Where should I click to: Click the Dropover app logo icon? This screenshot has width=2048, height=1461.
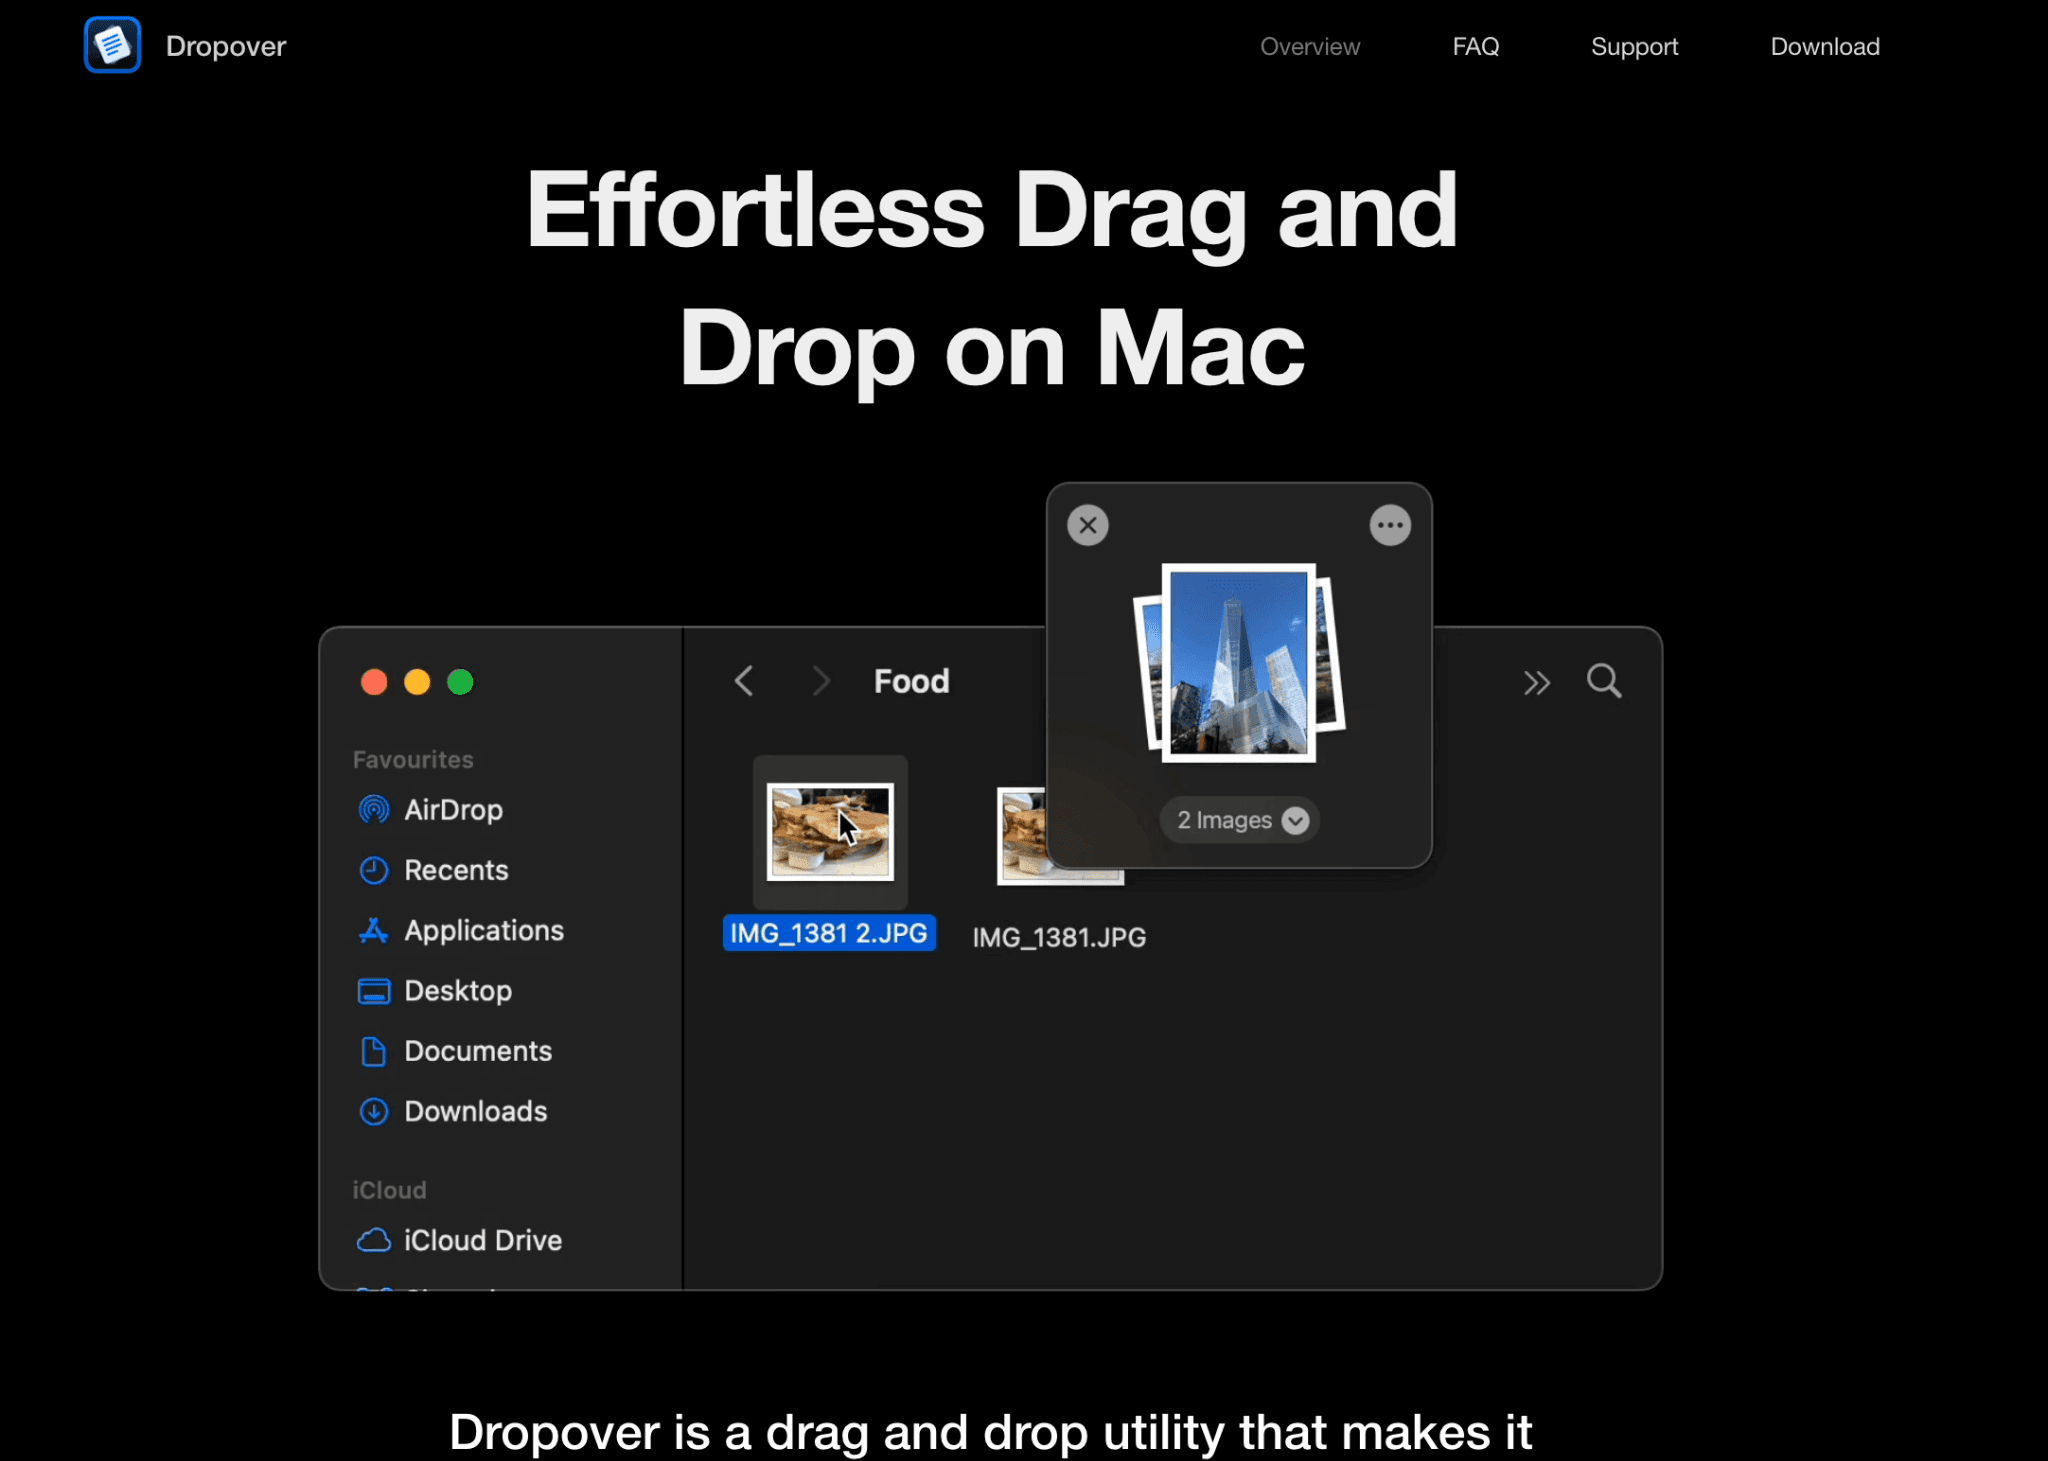[112, 44]
